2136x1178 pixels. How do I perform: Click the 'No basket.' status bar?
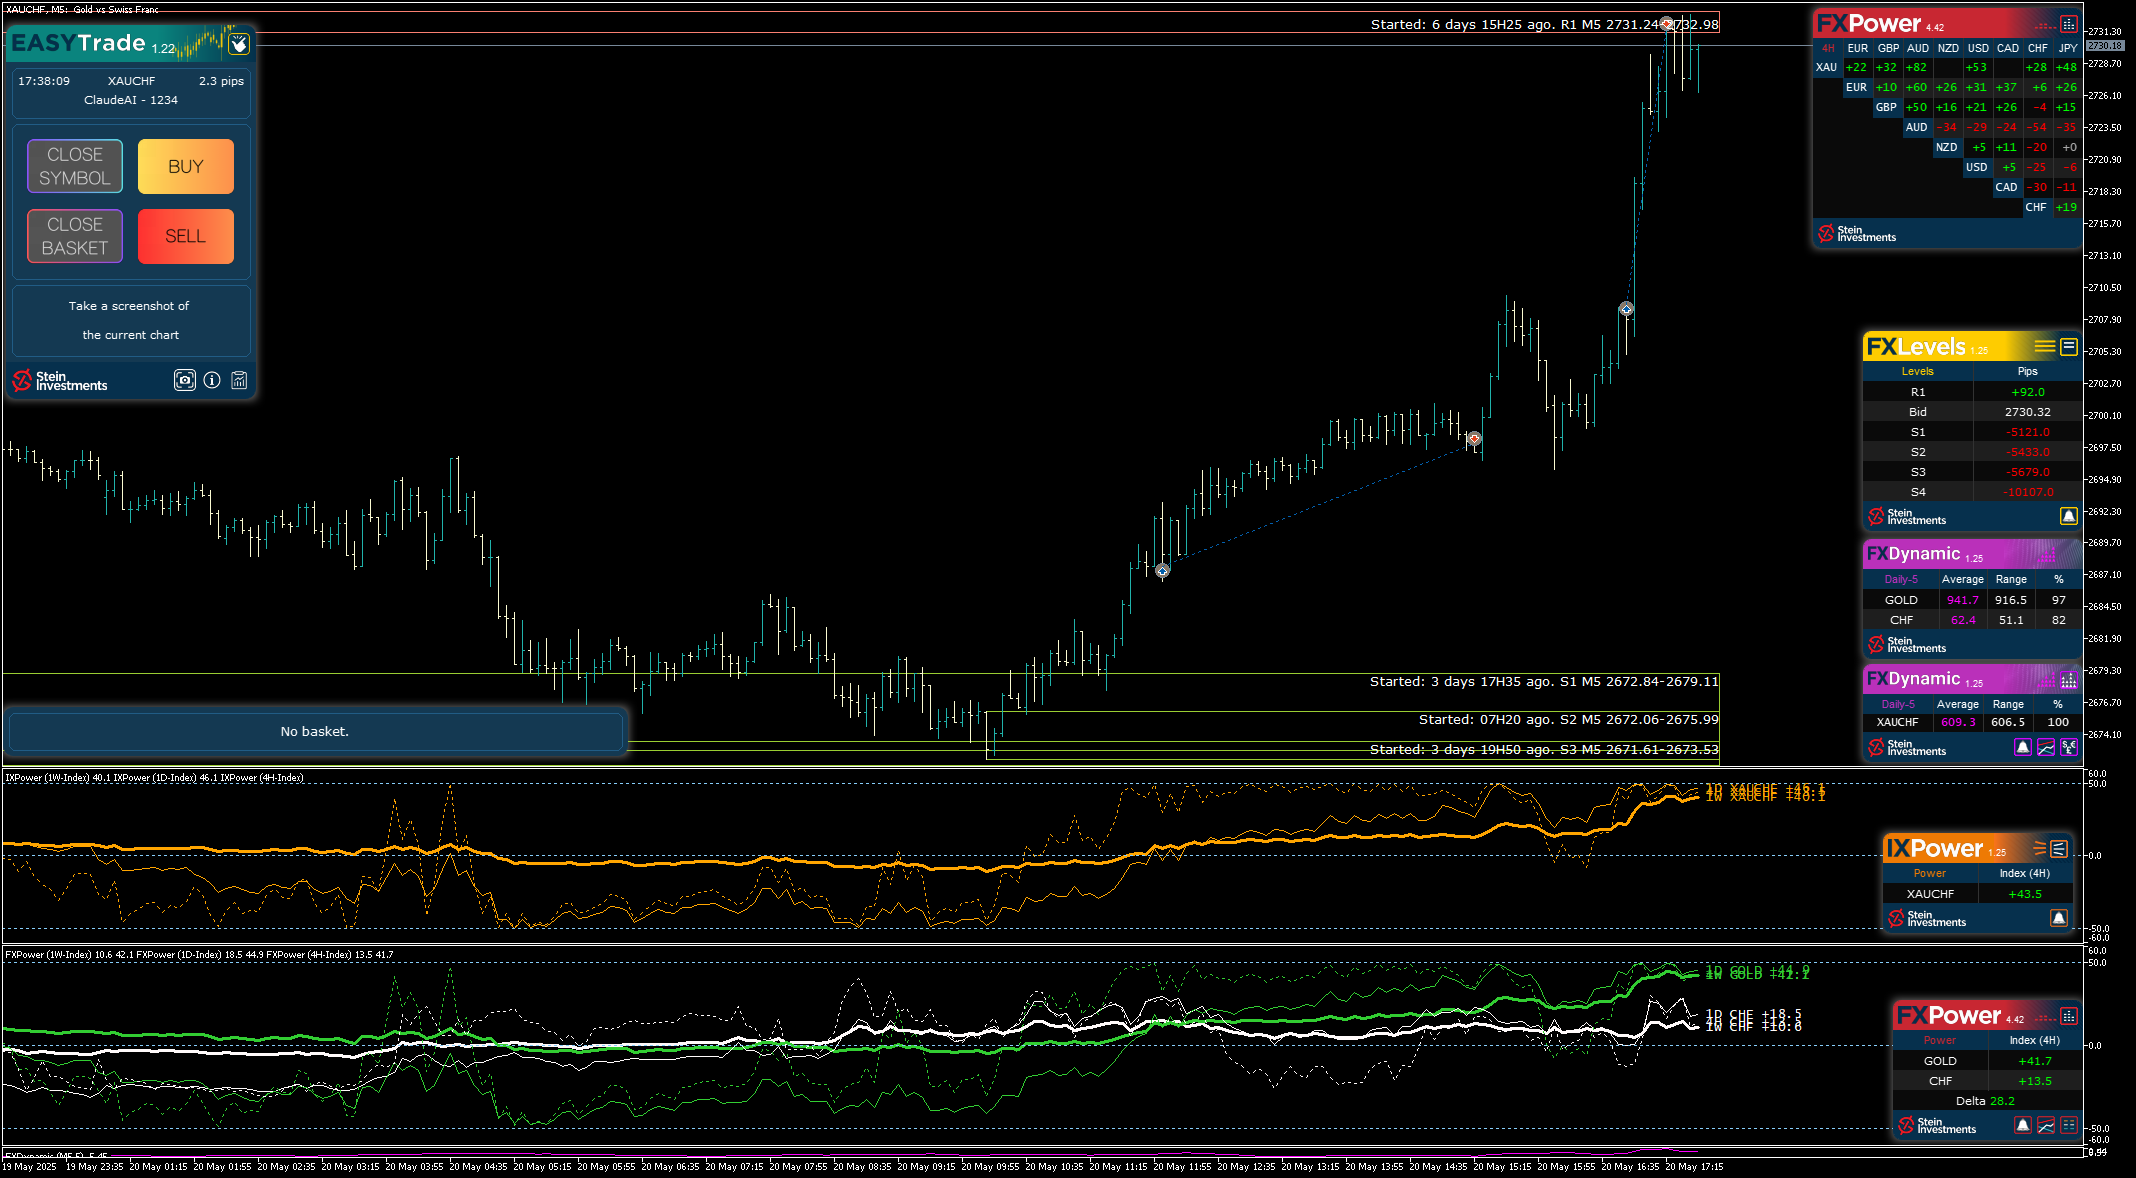[x=315, y=731]
